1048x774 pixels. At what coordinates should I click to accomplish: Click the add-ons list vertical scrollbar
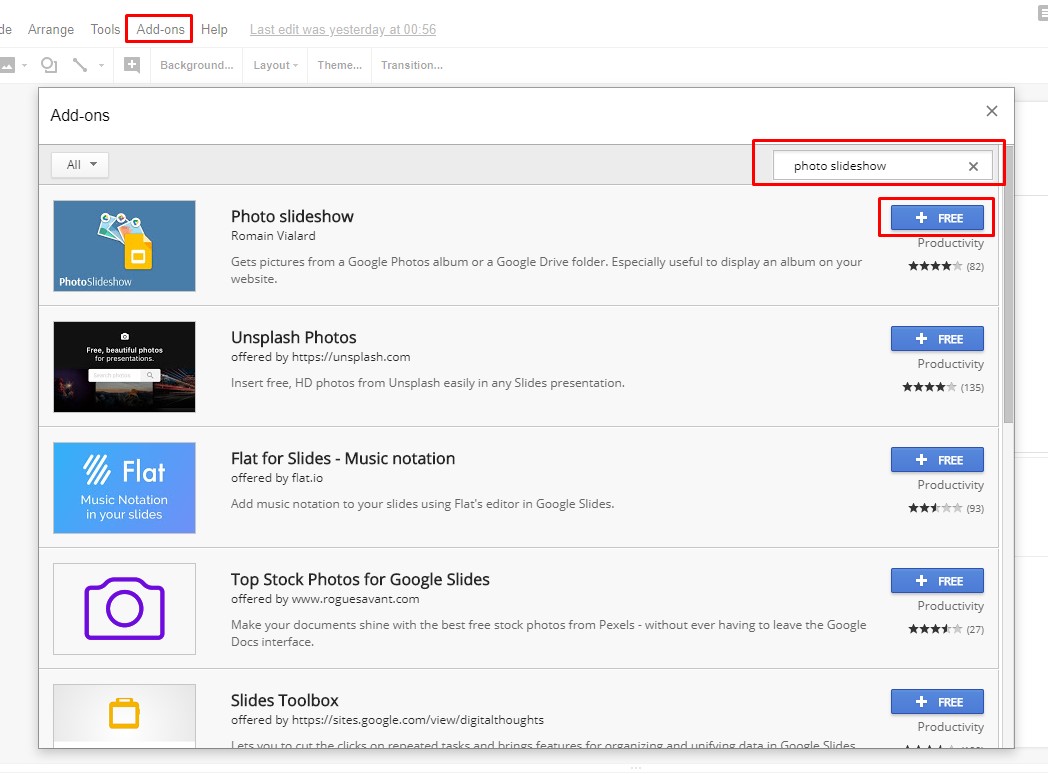[x=1009, y=285]
